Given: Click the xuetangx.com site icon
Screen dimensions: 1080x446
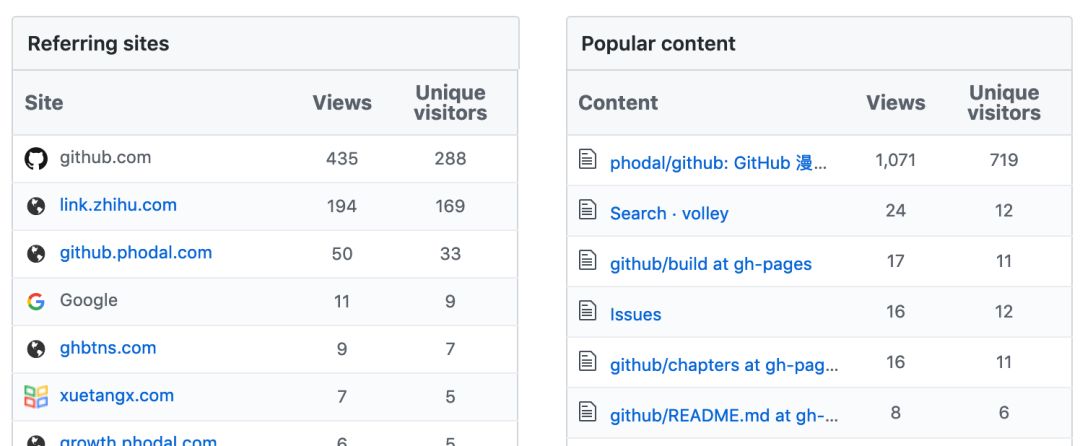Looking at the screenshot, I should (x=36, y=397).
